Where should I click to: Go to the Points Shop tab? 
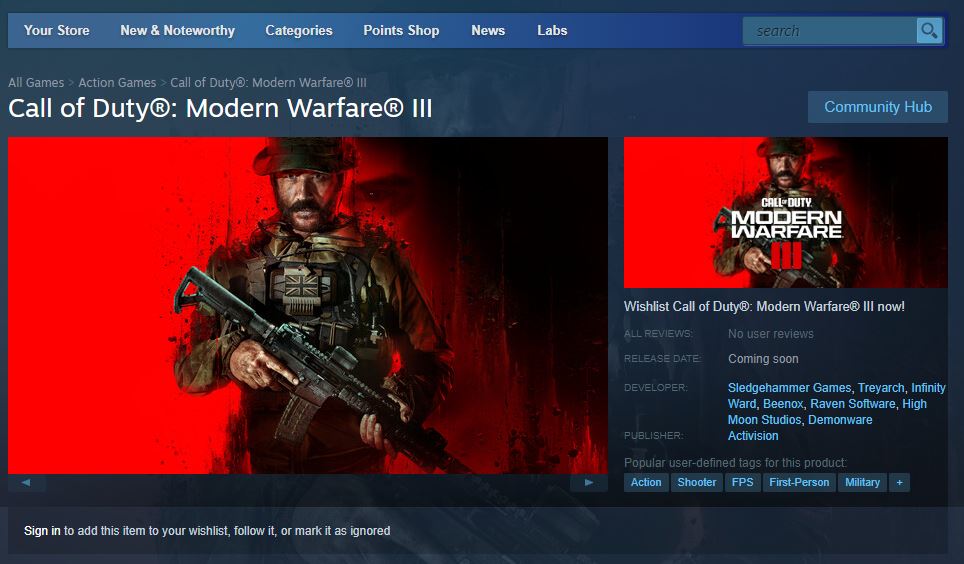401,30
